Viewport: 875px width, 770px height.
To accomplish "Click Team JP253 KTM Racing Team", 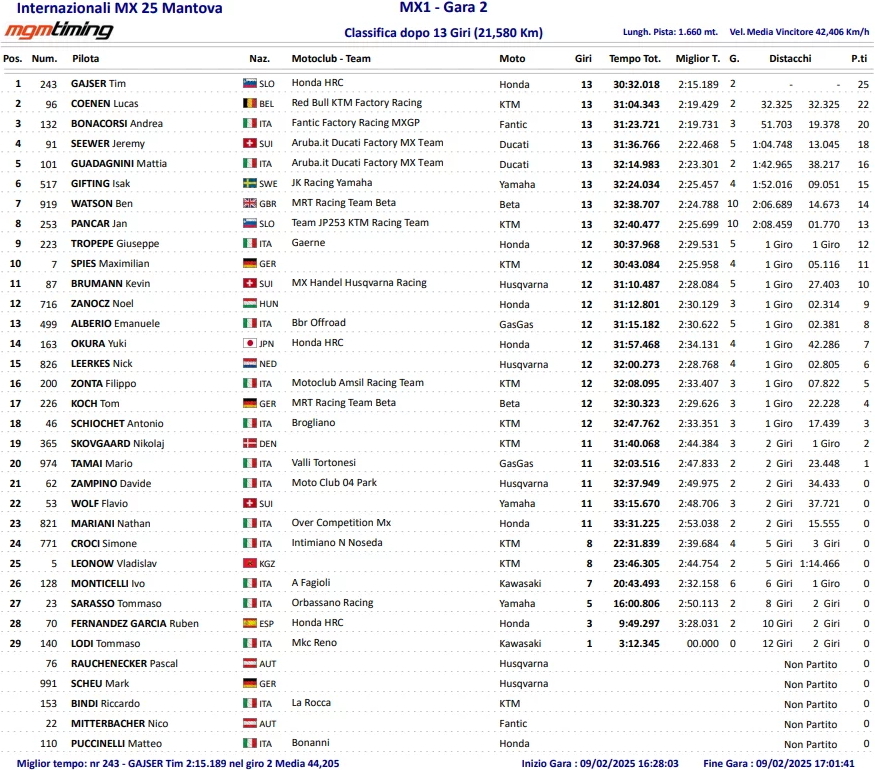I will coord(360,223).
